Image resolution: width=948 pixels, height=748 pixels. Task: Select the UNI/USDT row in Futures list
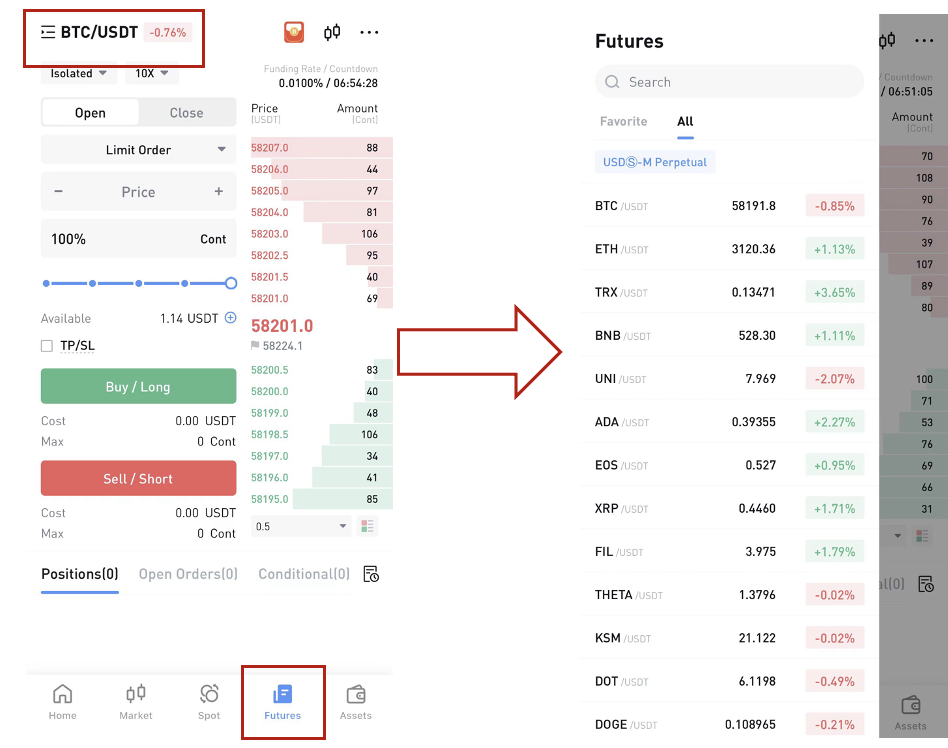tap(729, 379)
